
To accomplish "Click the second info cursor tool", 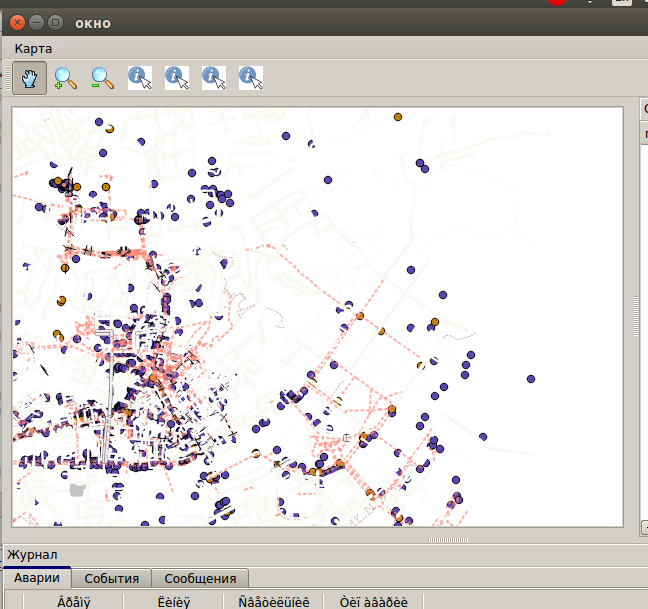I will click(x=177, y=78).
